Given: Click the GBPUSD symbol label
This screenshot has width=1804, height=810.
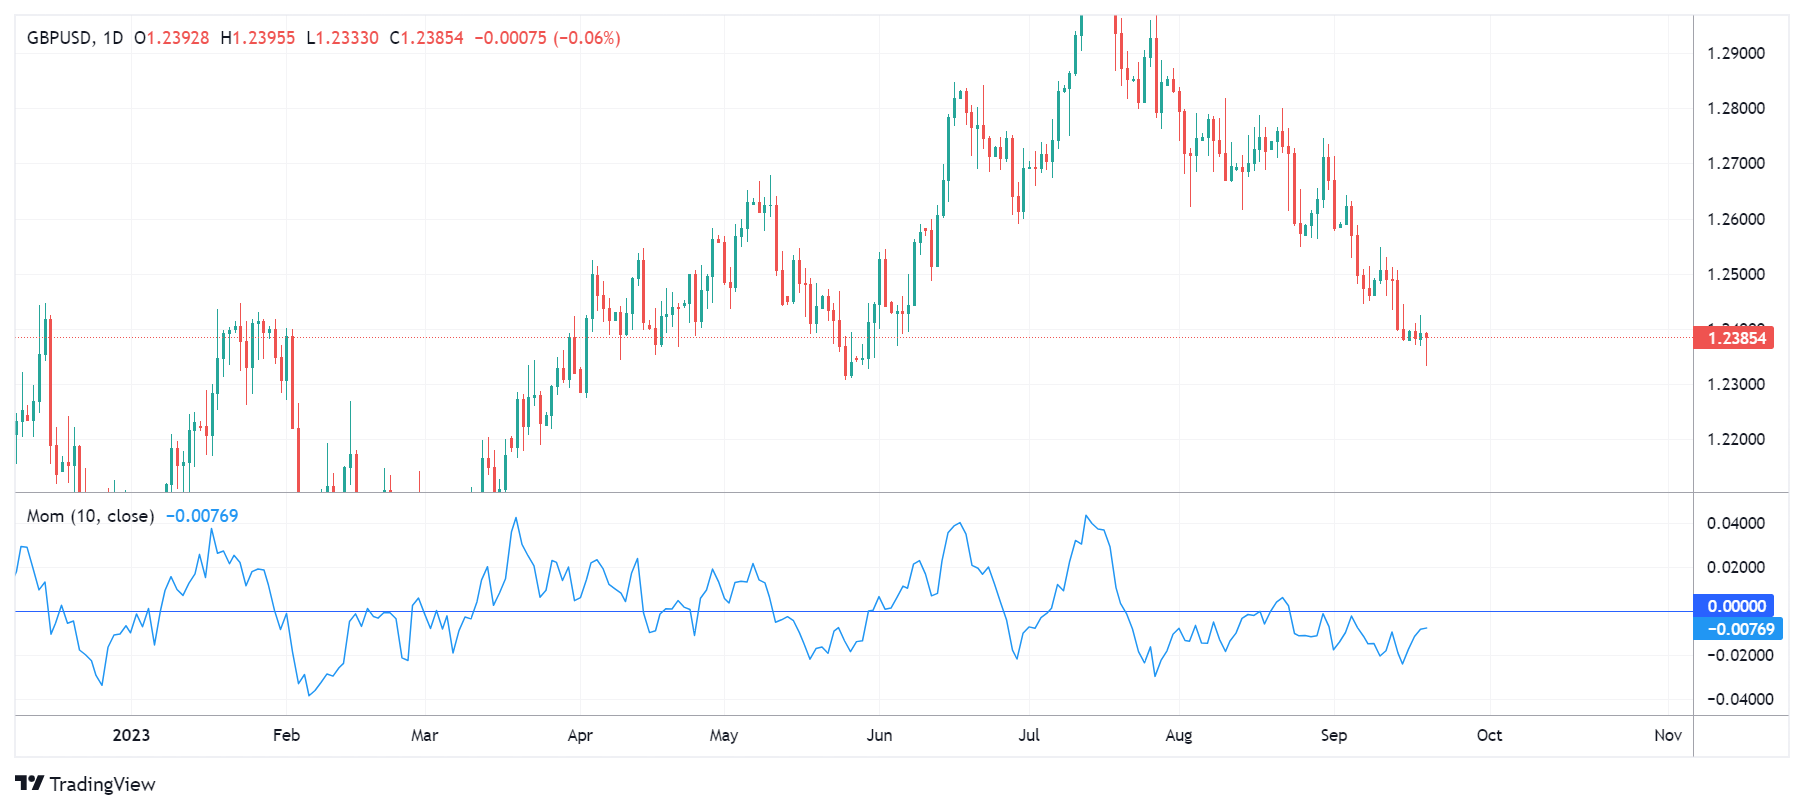Looking at the screenshot, I should coord(60,38).
